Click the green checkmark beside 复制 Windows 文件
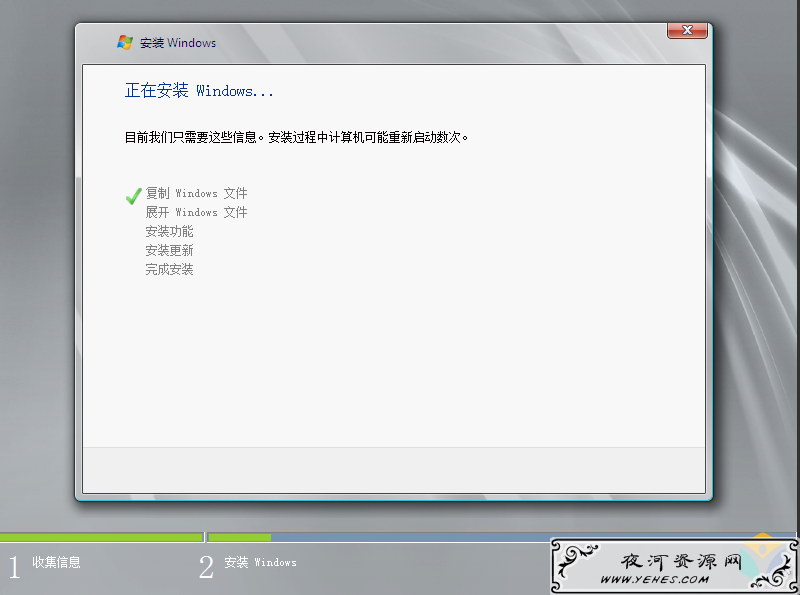This screenshot has width=800, height=595. (x=134, y=196)
